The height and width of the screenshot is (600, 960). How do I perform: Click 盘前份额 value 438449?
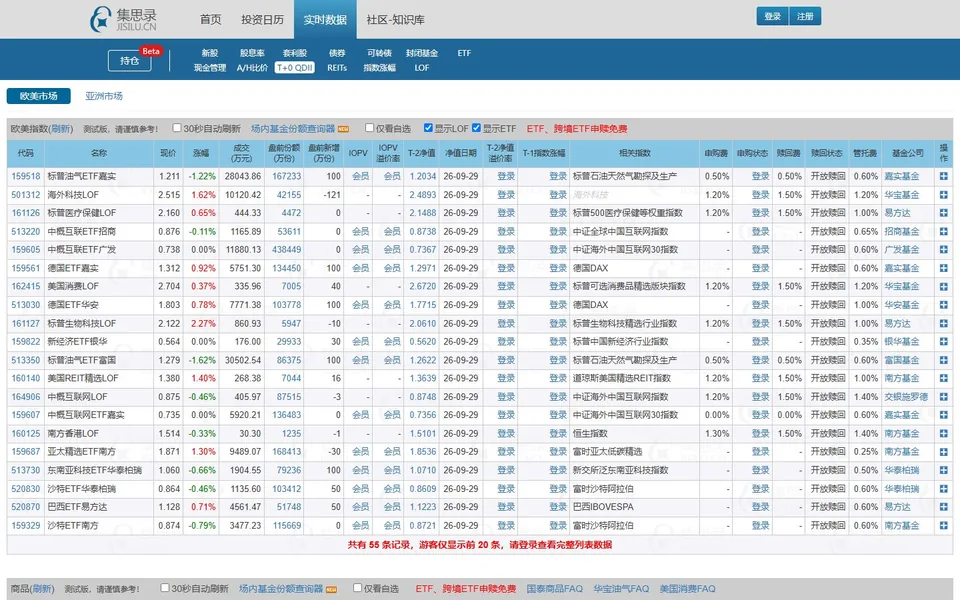(x=287, y=250)
